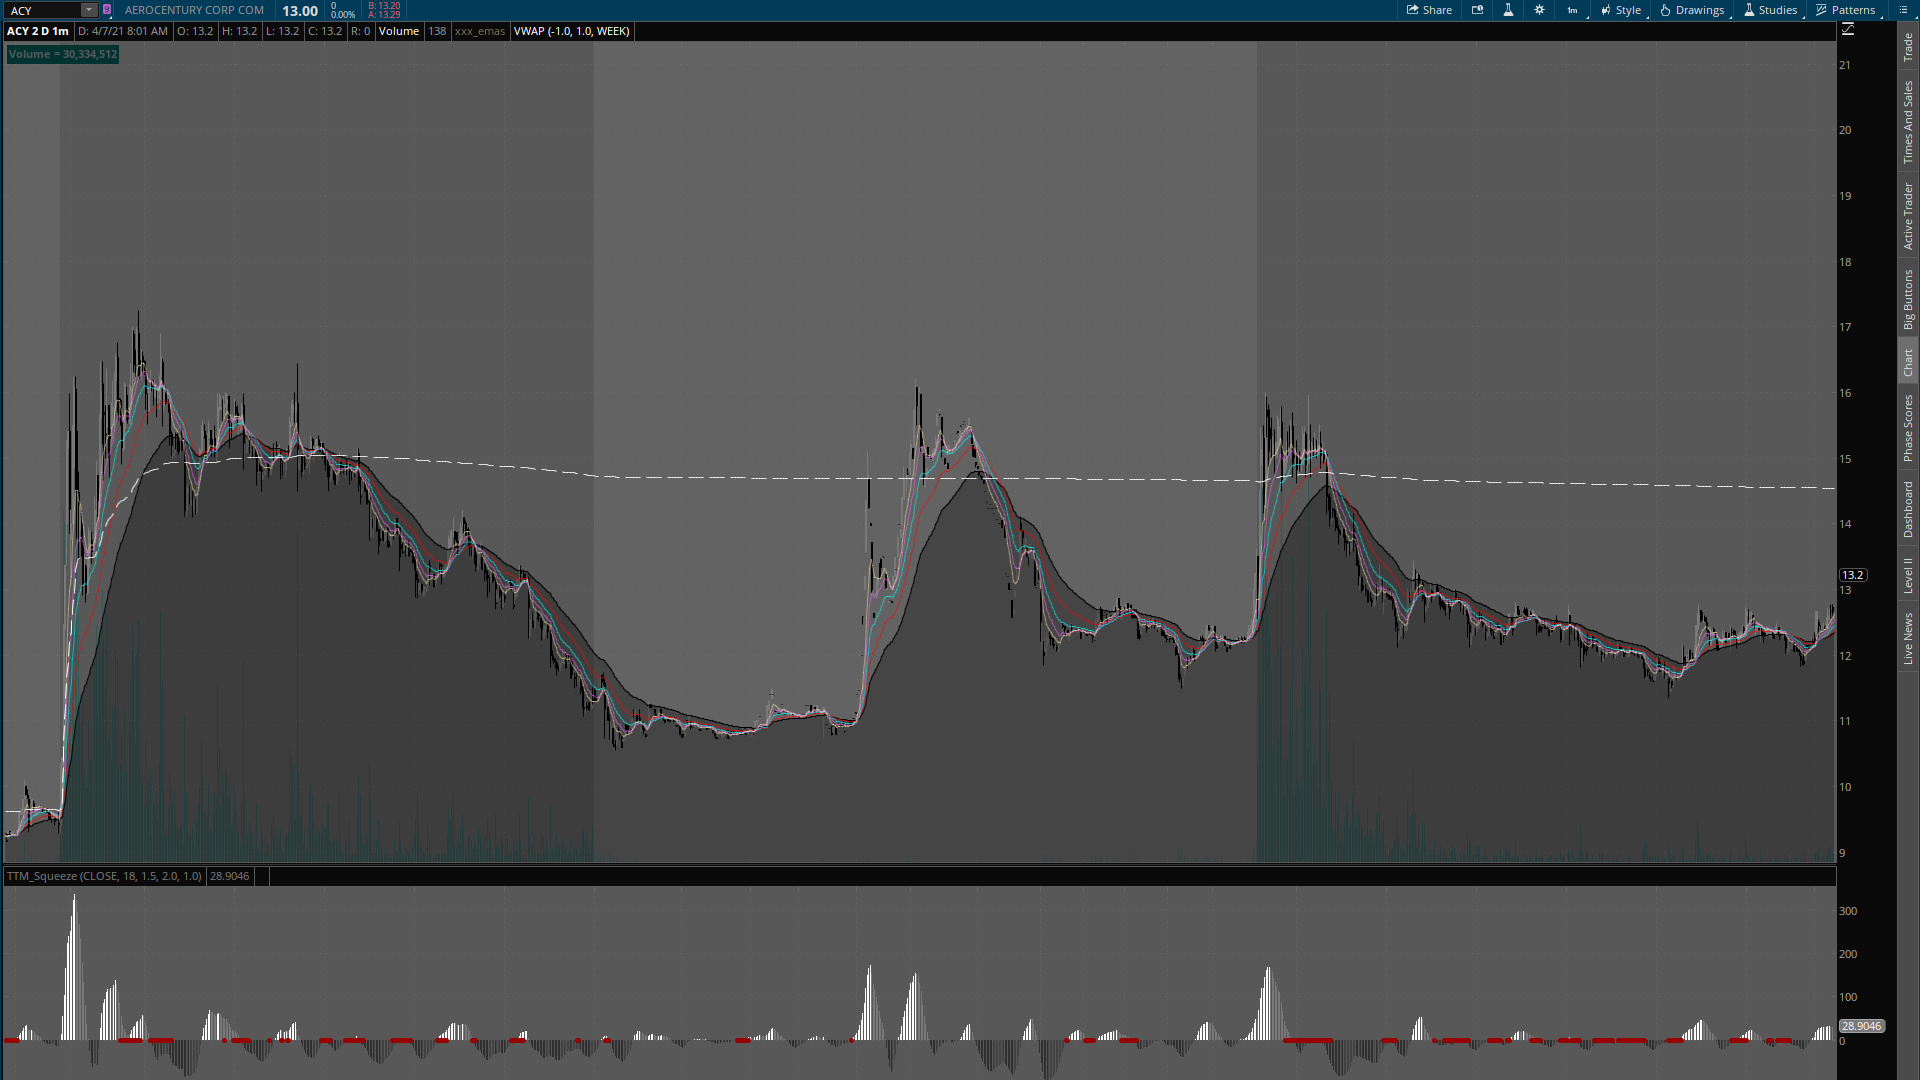Click the flask Edit Studies icon
The image size is (1920, 1080).
(x=1508, y=10)
